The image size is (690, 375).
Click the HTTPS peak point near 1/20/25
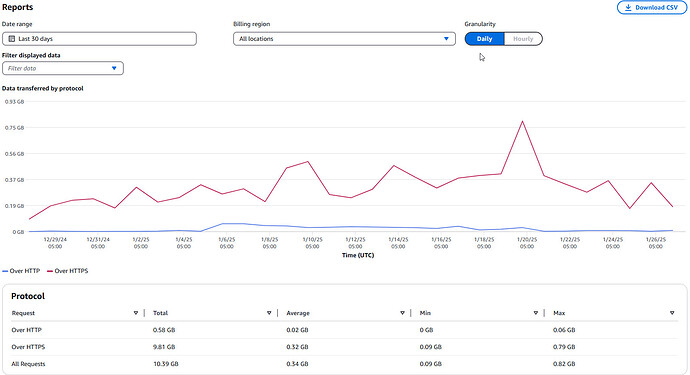coord(522,121)
